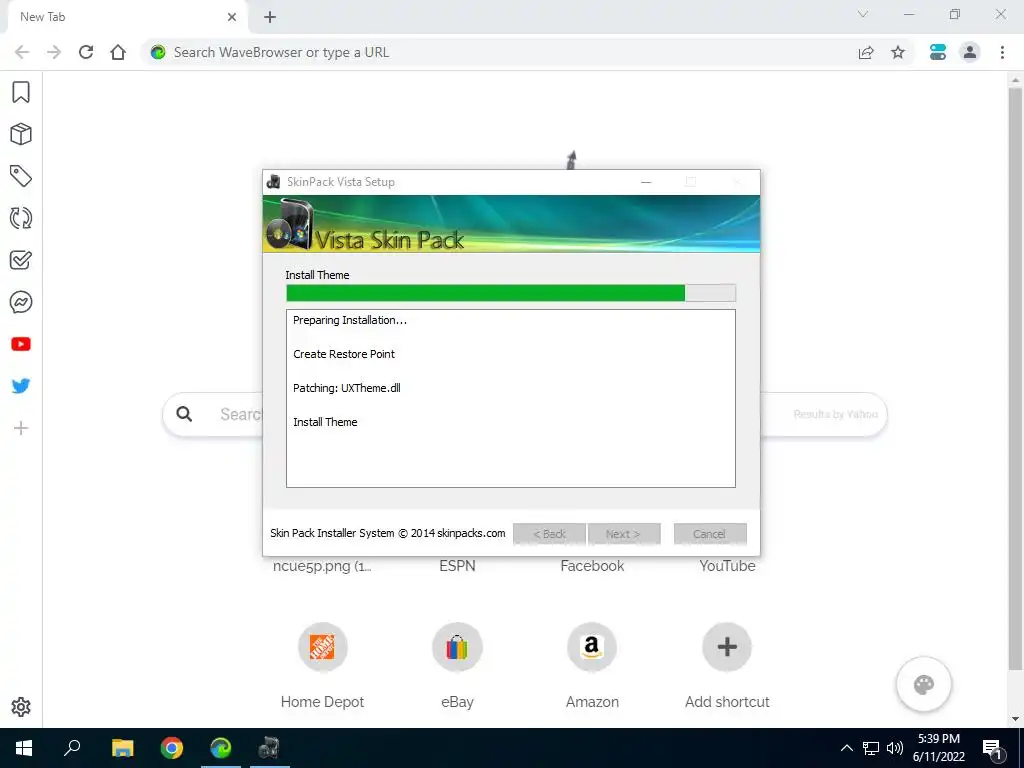The height and width of the screenshot is (768, 1024).
Task: Open the checklist tasks sidebar icon
Action: (21, 260)
